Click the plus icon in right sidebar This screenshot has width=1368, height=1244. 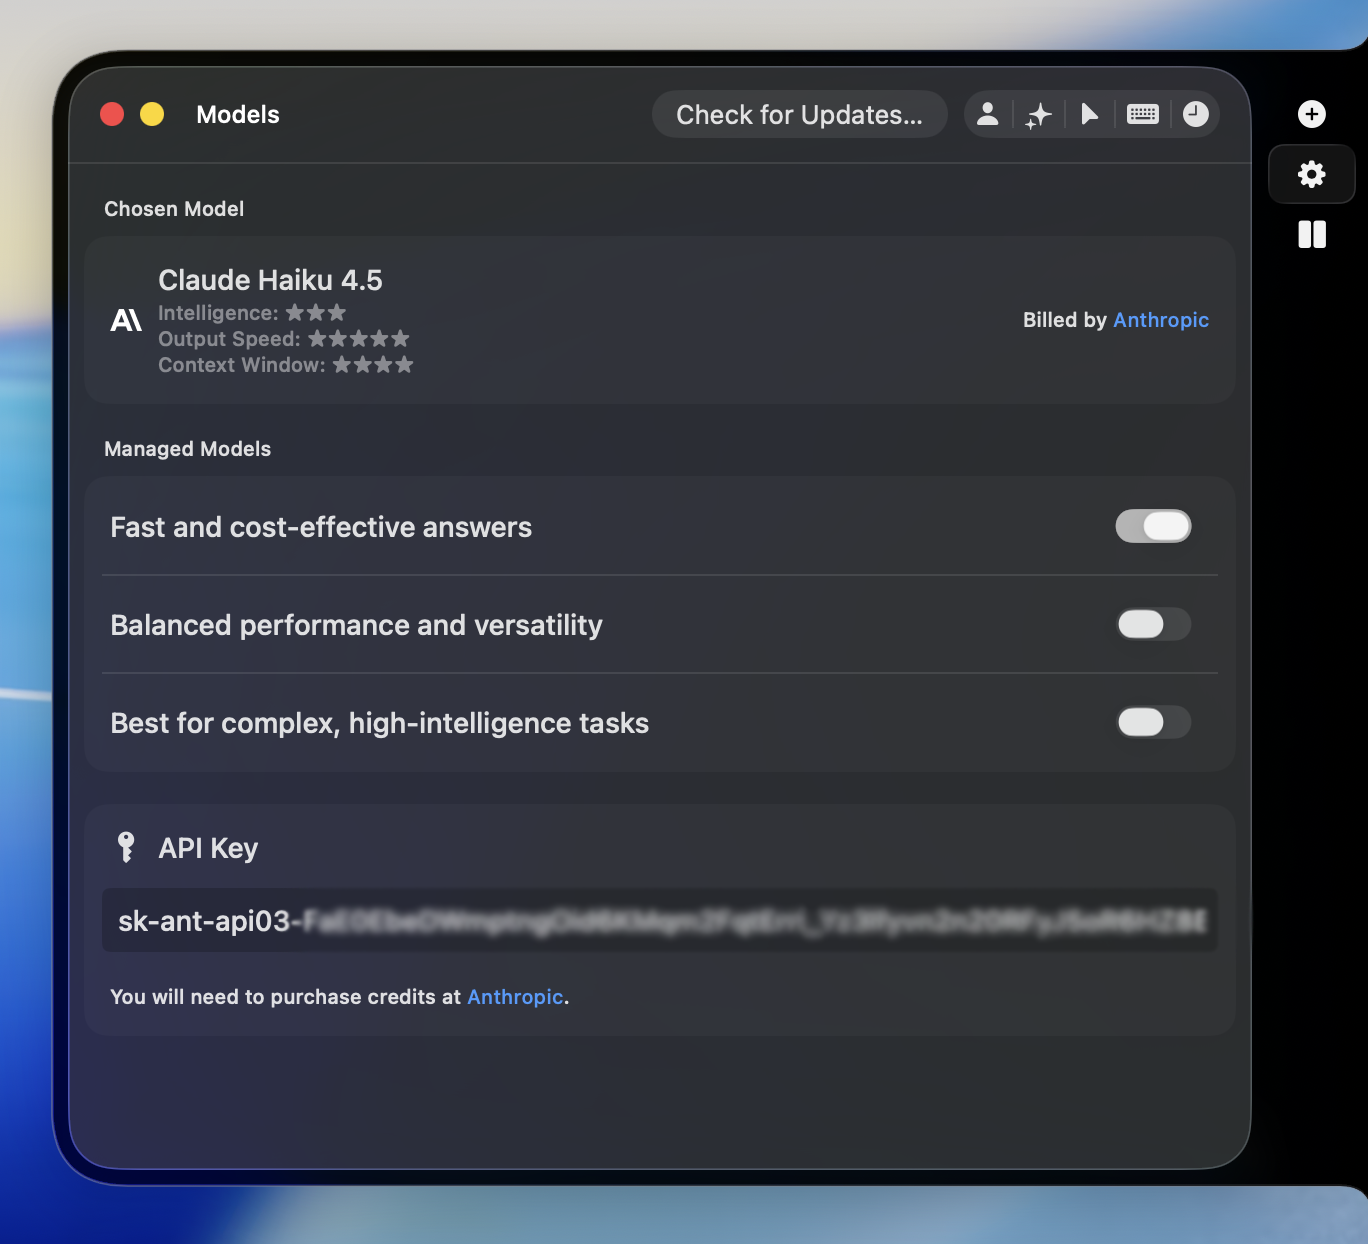point(1312,114)
